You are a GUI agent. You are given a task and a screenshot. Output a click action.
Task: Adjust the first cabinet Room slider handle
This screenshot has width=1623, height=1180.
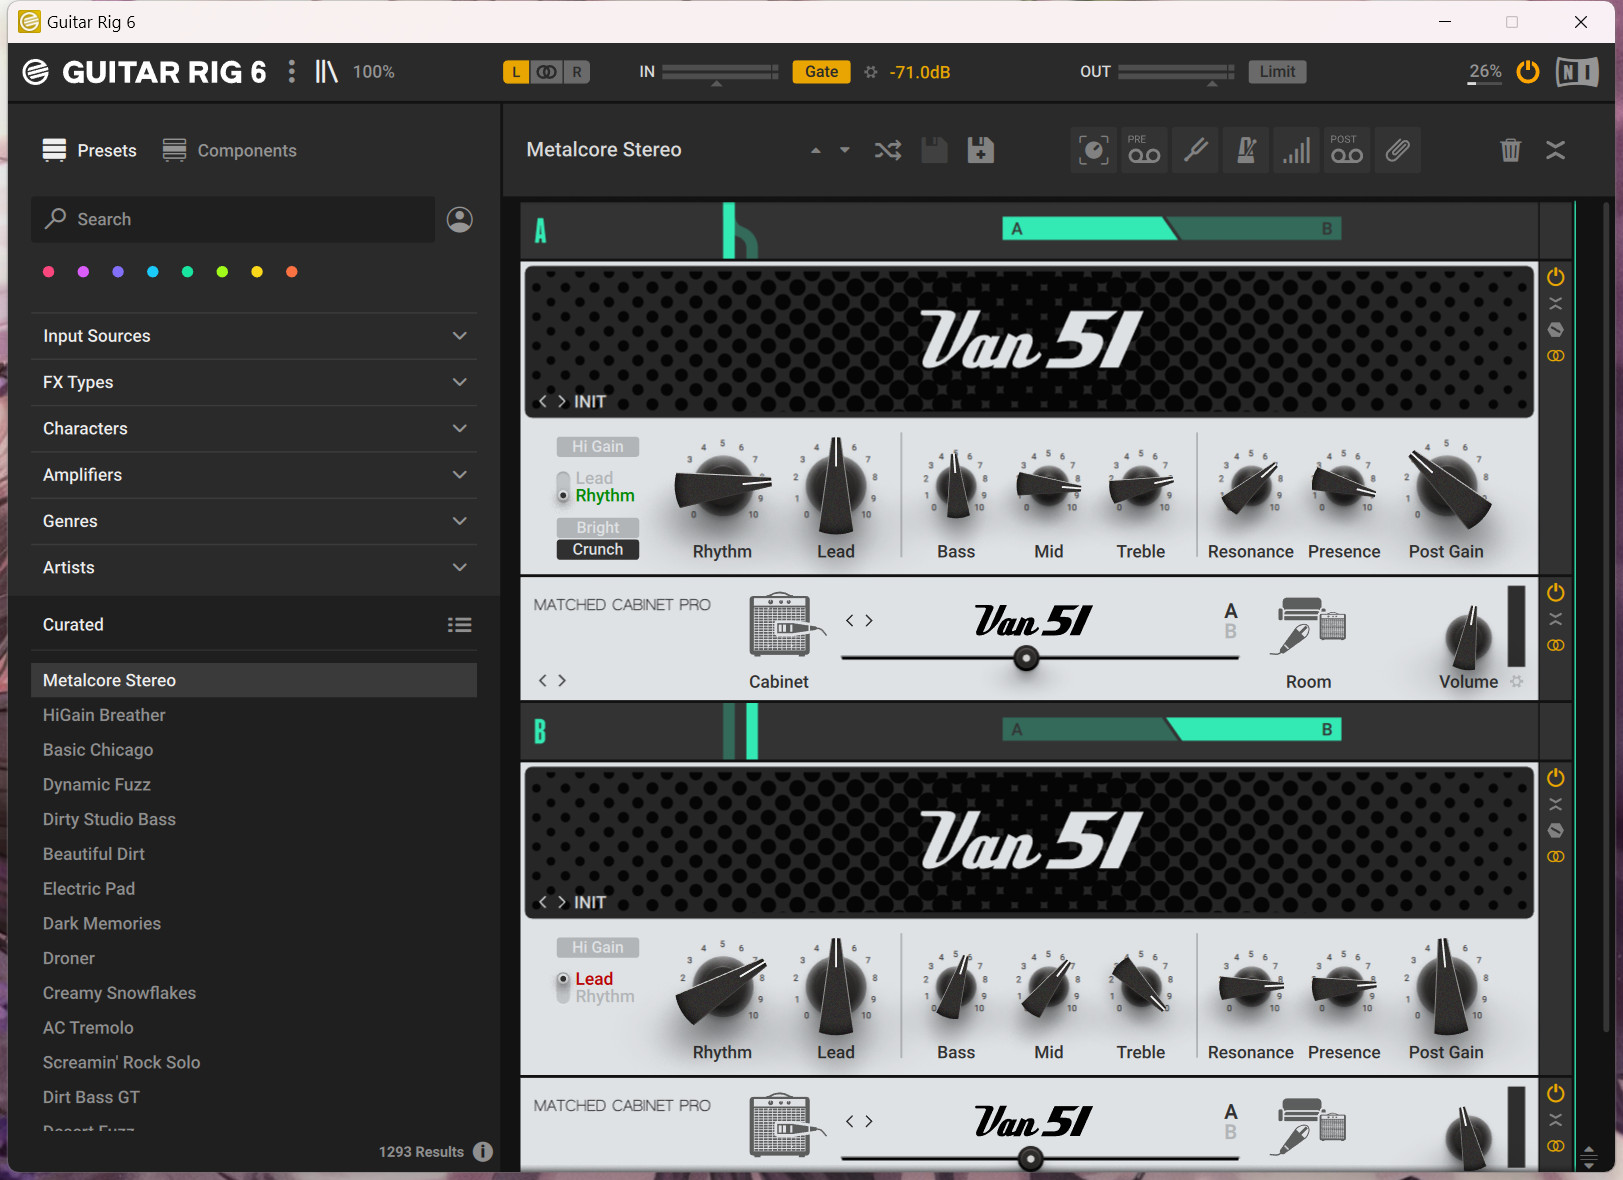pos(1026,658)
